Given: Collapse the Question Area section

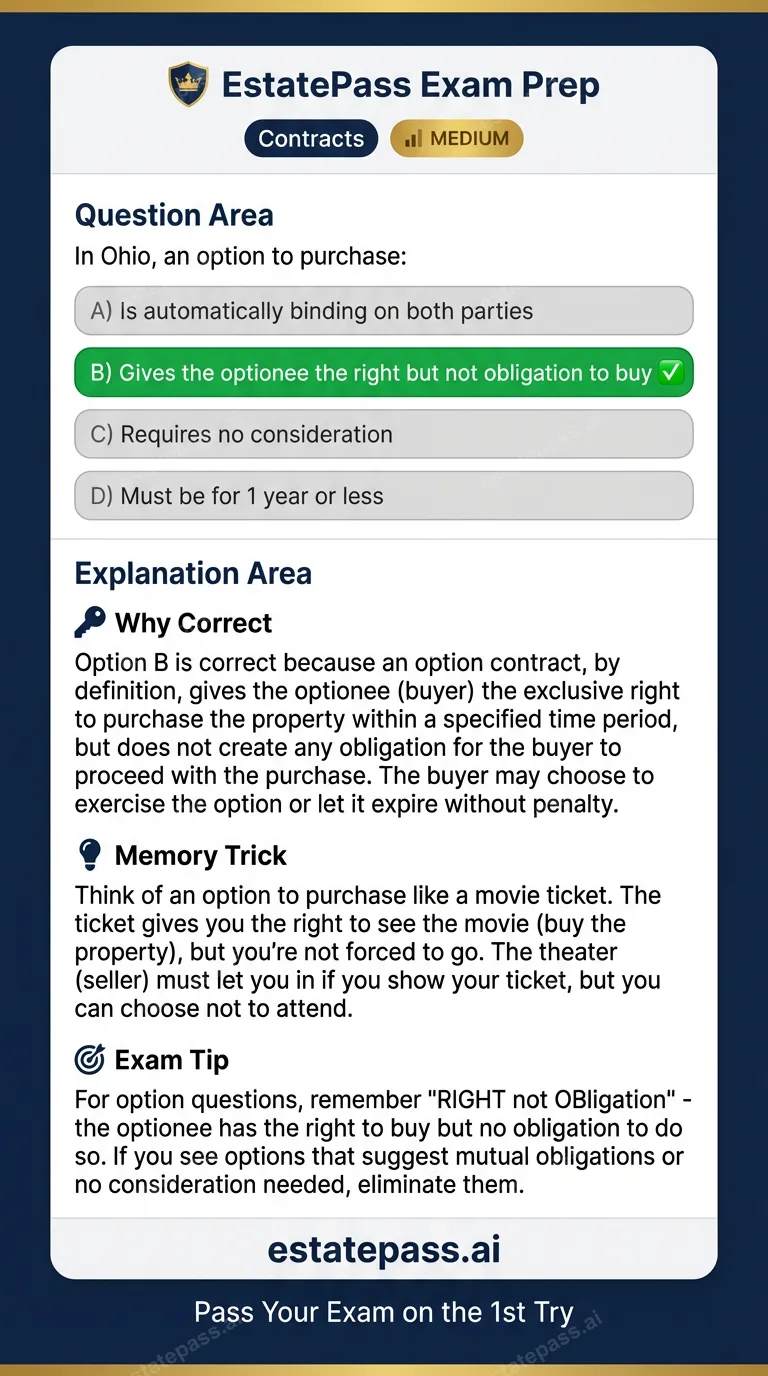Looking at the screenshot, I should [174, 214].
